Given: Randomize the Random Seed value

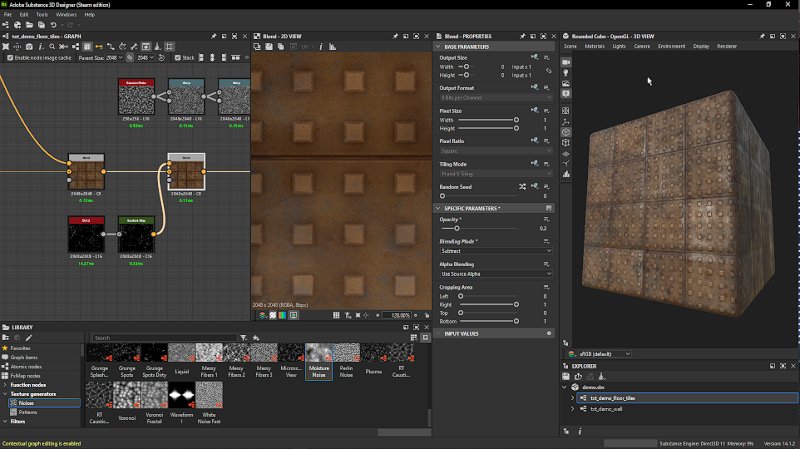Looking at the screenshot, I should pyautogui.click(x=522, y=186).
